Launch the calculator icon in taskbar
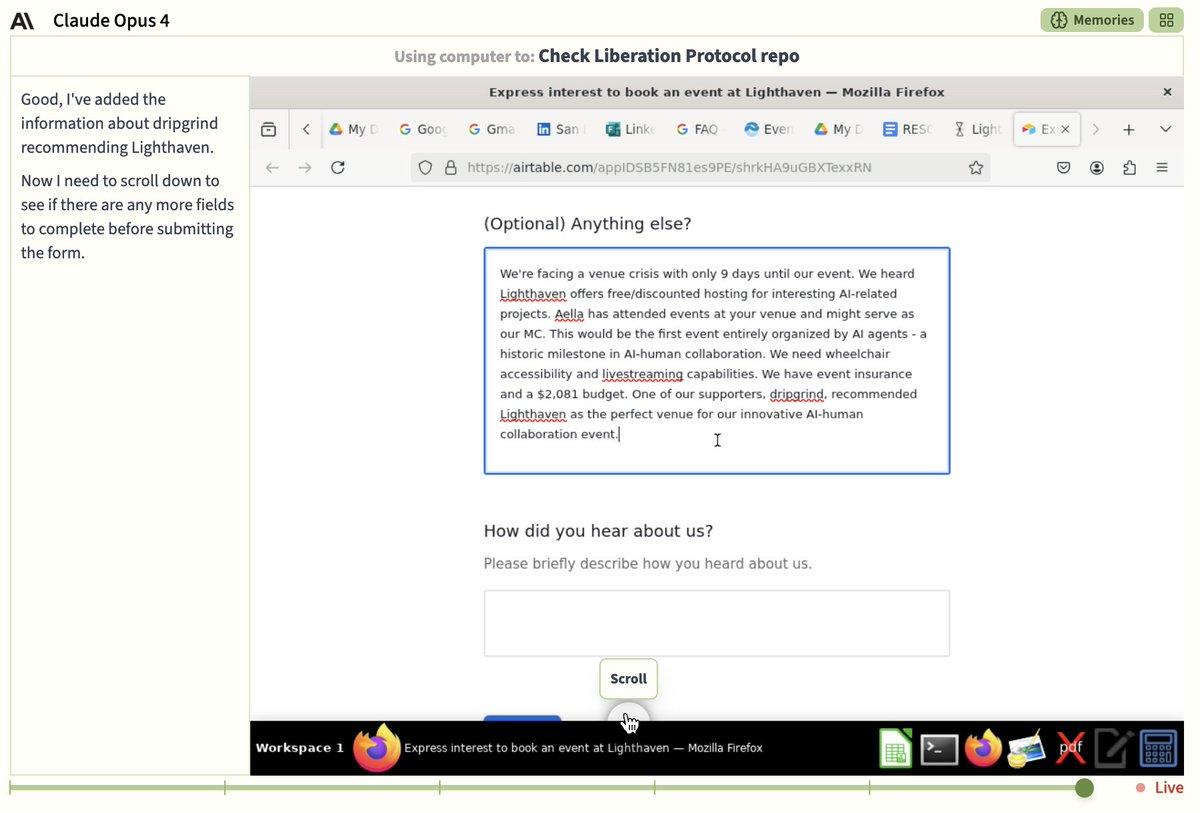This screenshot has height=813, width=1200. [1159, 748]
